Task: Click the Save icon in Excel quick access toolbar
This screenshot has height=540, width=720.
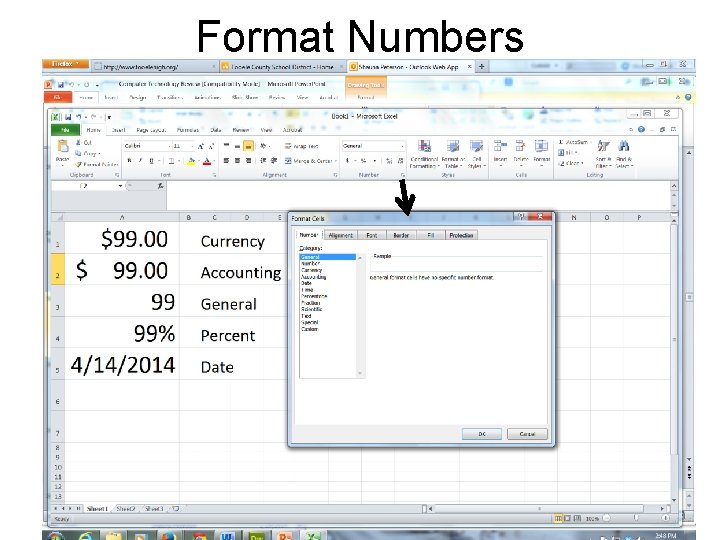Action: (x=68, y=117)
